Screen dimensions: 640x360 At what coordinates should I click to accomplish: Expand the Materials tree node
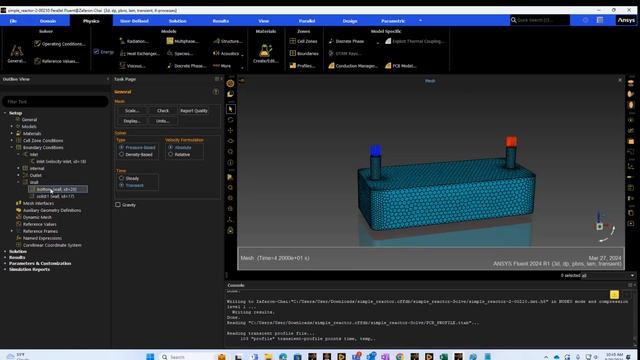(12, 133)
